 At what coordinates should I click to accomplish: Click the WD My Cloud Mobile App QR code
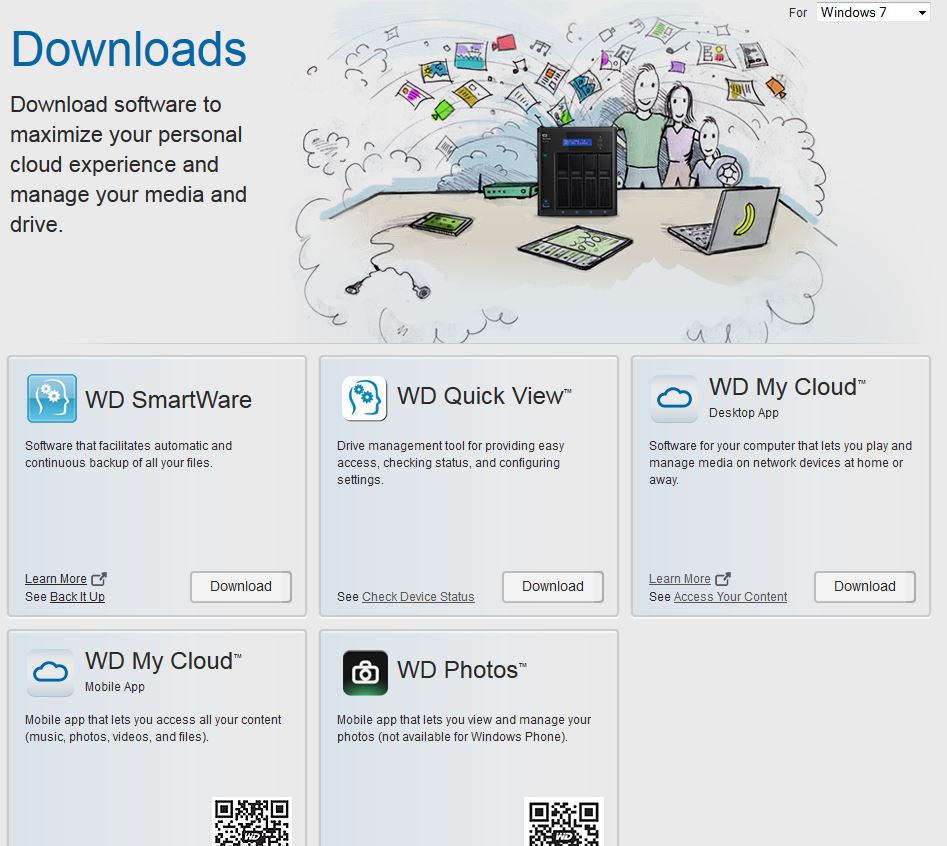tap(252, 821)
